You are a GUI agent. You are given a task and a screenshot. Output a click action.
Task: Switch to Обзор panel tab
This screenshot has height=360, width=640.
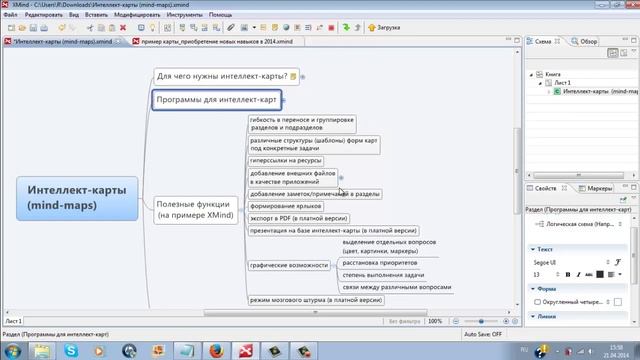click(584, 41)
